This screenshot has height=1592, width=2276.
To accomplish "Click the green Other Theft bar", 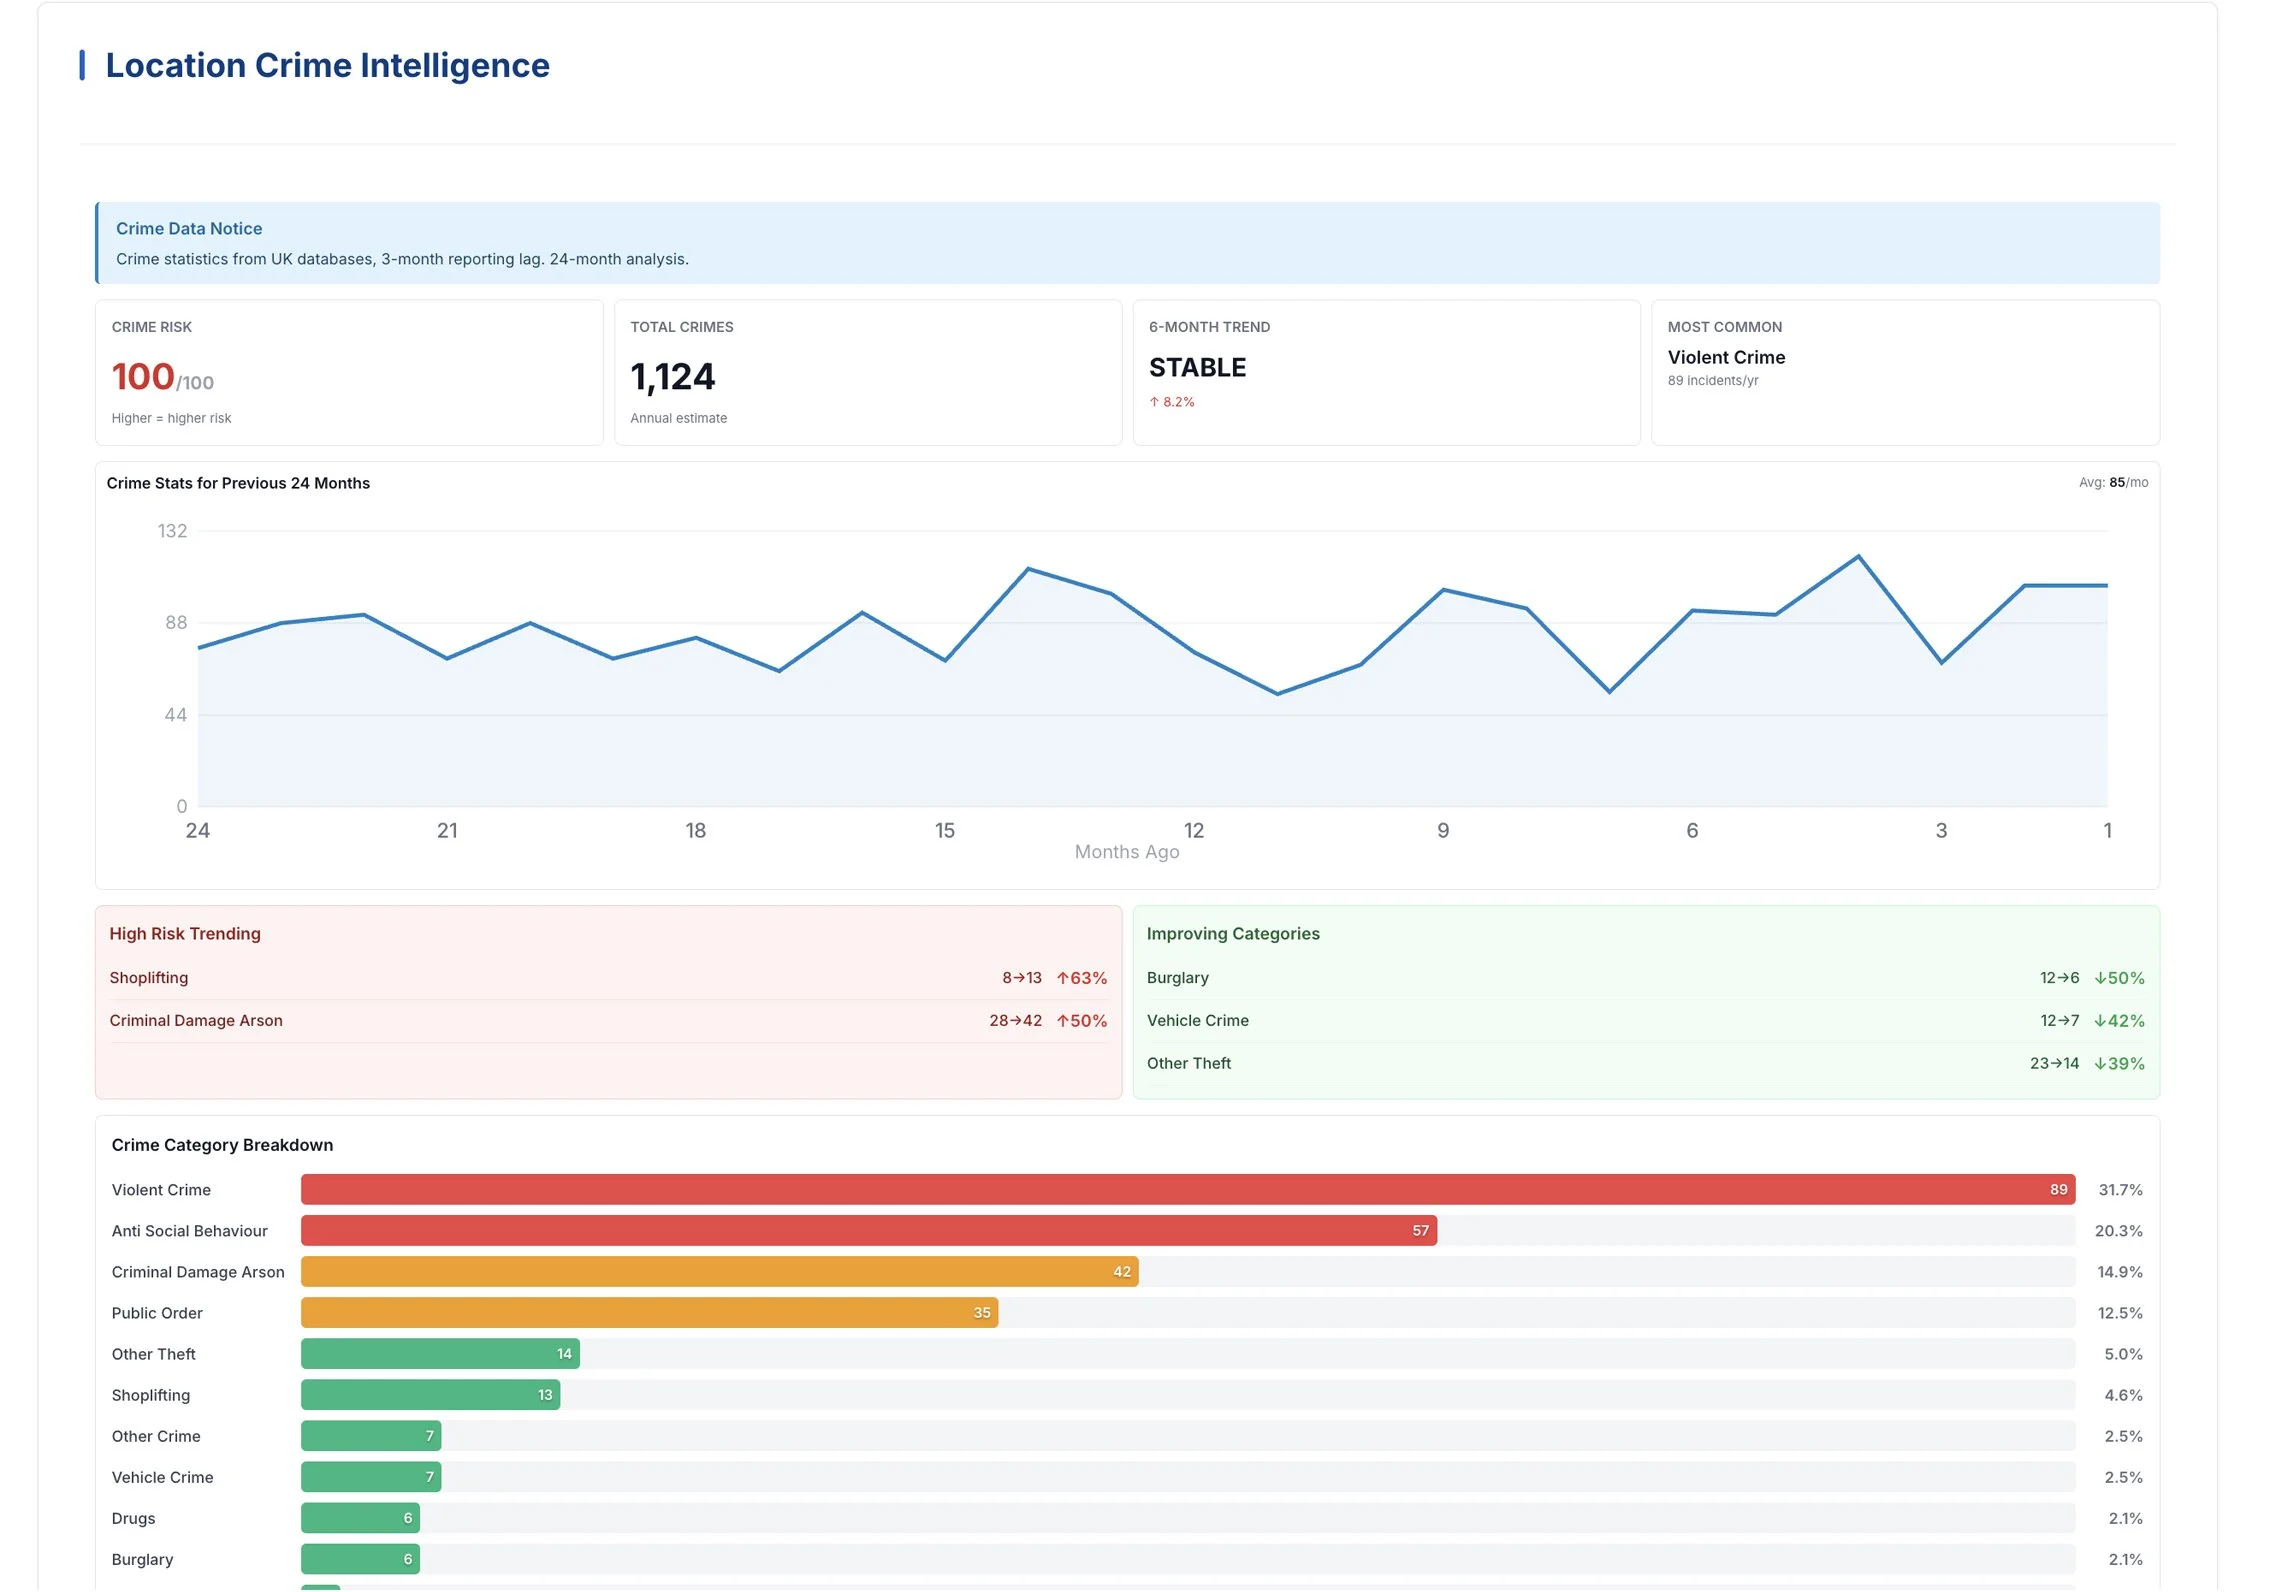I will click(440, 1354).
